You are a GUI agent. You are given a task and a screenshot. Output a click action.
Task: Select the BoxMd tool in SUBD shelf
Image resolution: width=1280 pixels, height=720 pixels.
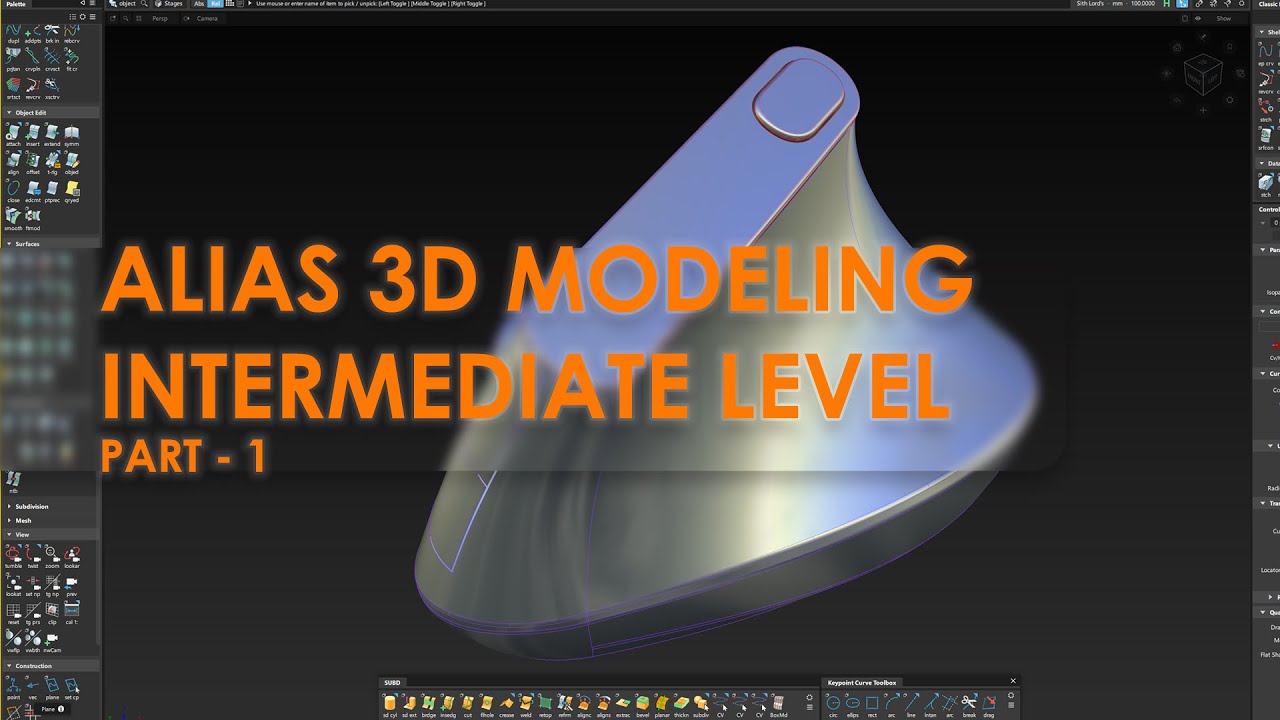[x=779, y=706]
